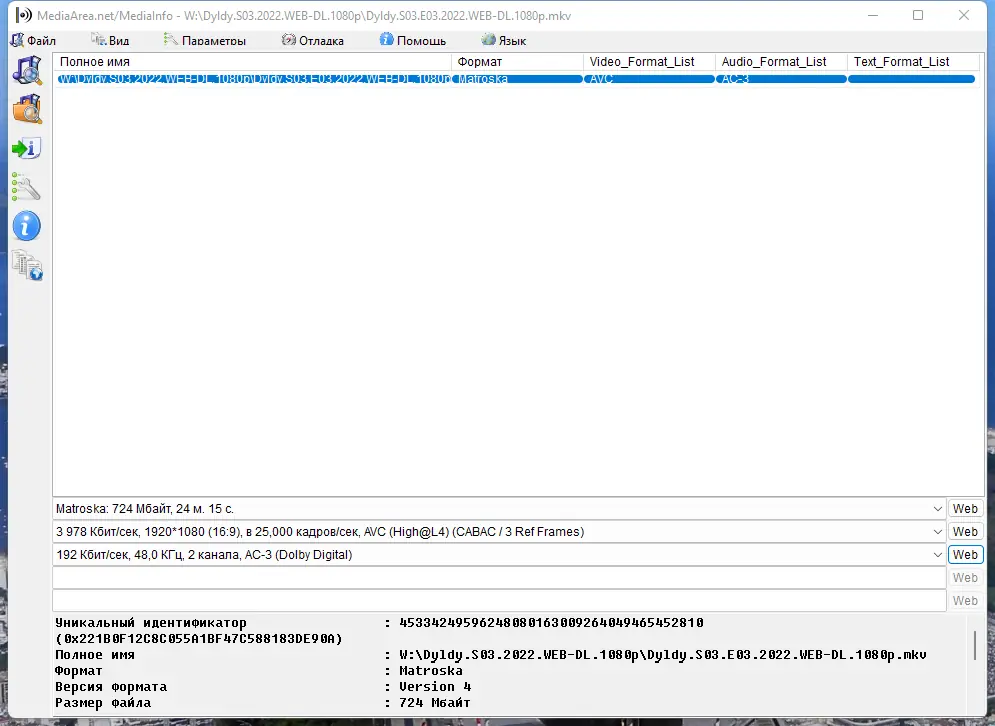Screen dimensions: 995x726
Task: Click the Video_Format_List column header
Action: (x=649, y=62)
